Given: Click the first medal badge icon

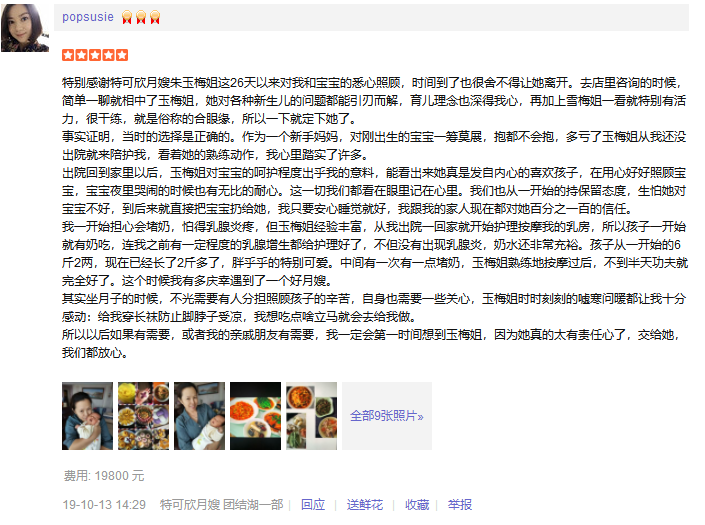Looking at the screenshot, I should coord(127,18).
